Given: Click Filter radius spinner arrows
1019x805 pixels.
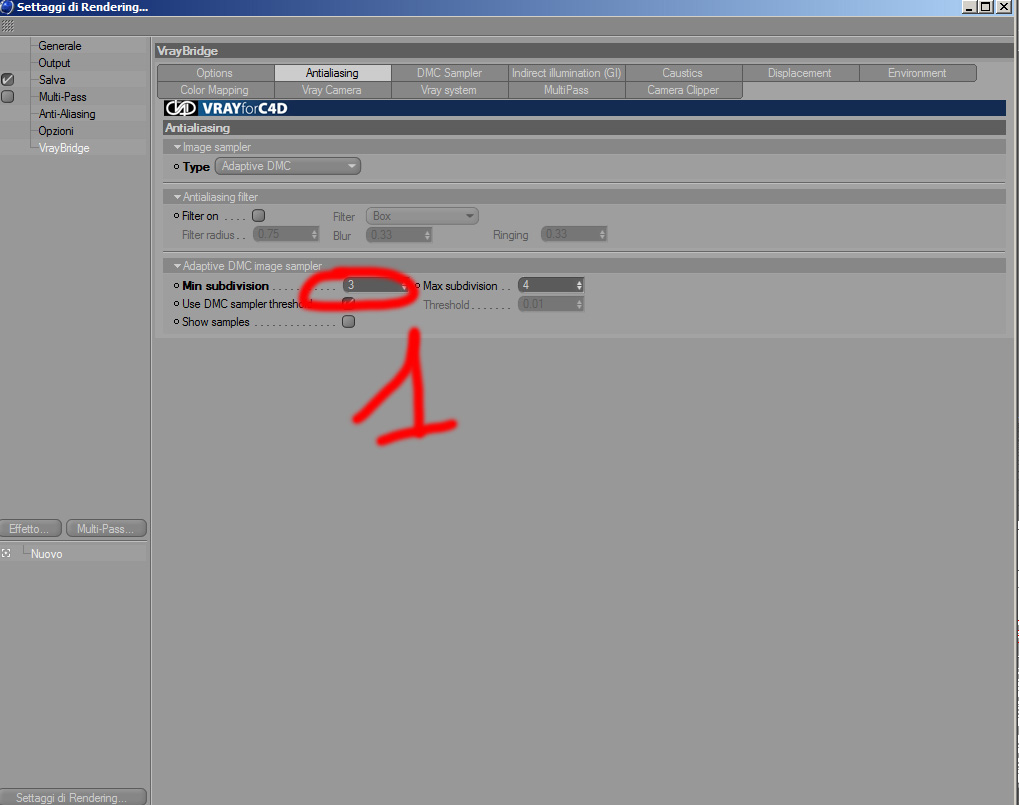Looking at the screenshot, I should (x=315, y=234).
